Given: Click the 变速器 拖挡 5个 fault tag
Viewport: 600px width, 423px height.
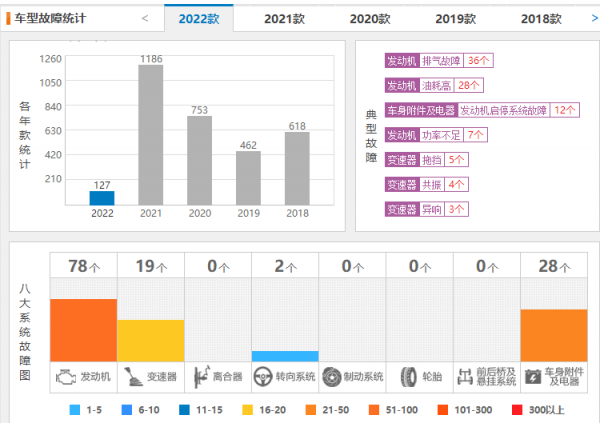Looking at the screenshot, I should pyautogui.click(x=427, y=160).
